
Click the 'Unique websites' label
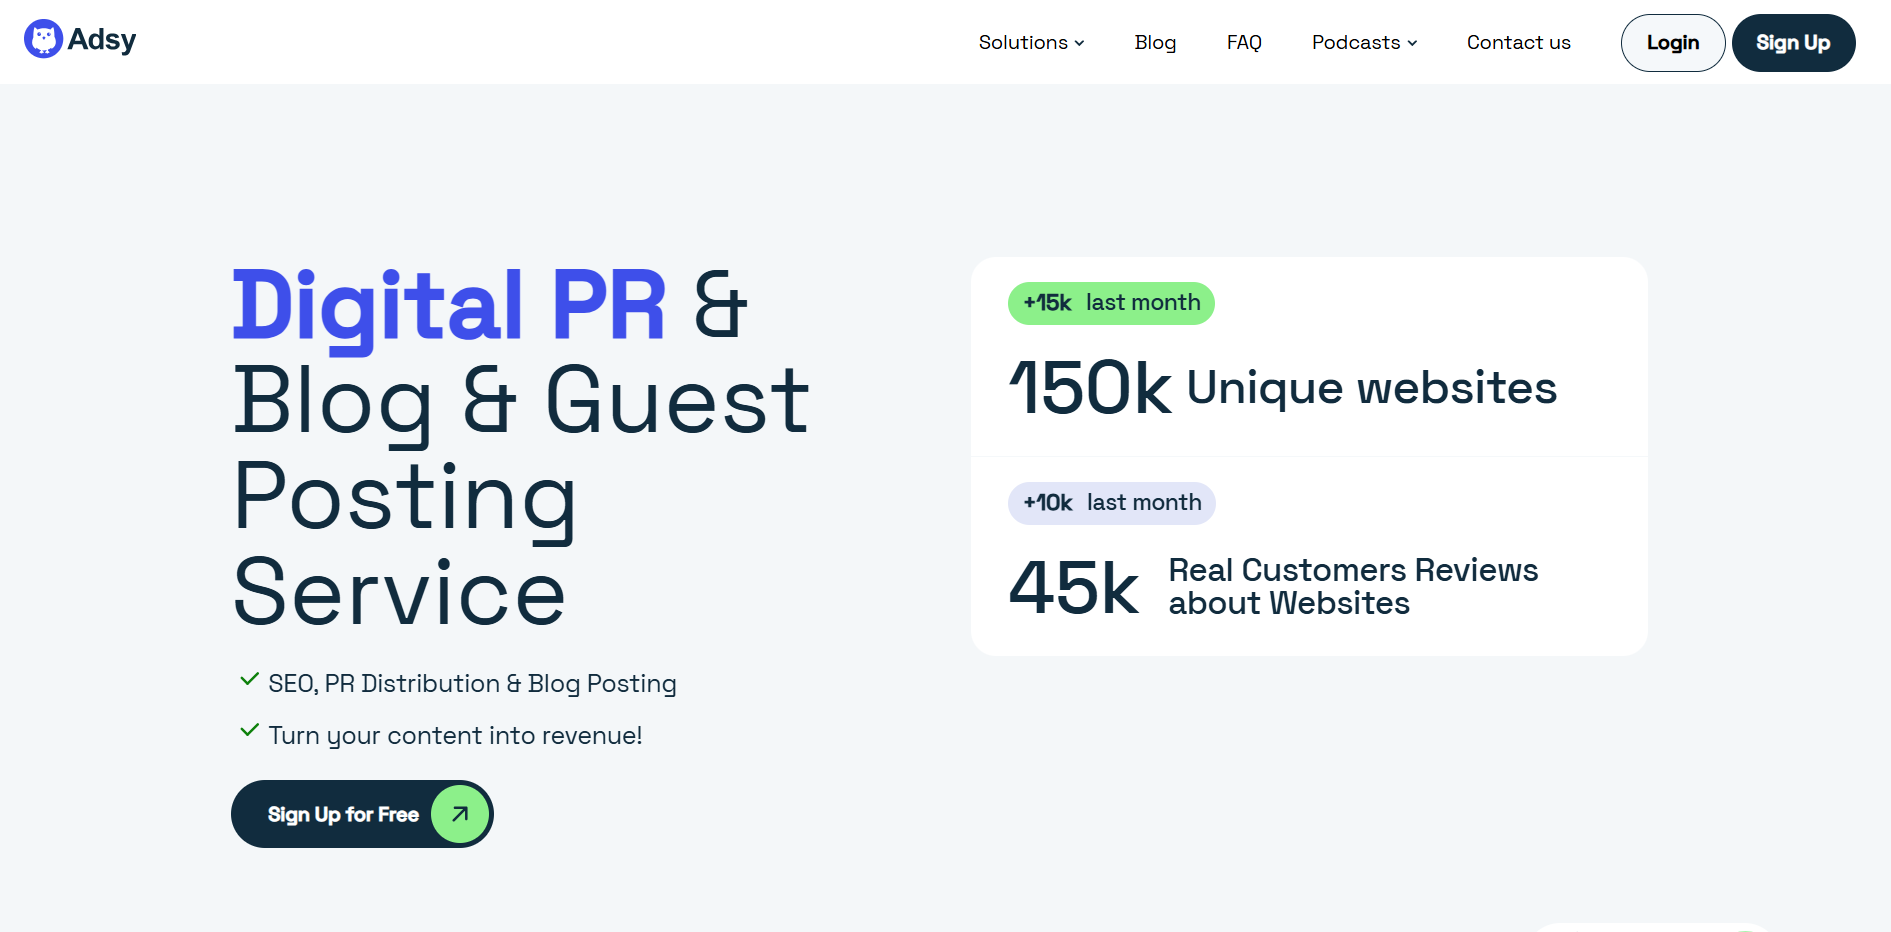pos(1372,388)
